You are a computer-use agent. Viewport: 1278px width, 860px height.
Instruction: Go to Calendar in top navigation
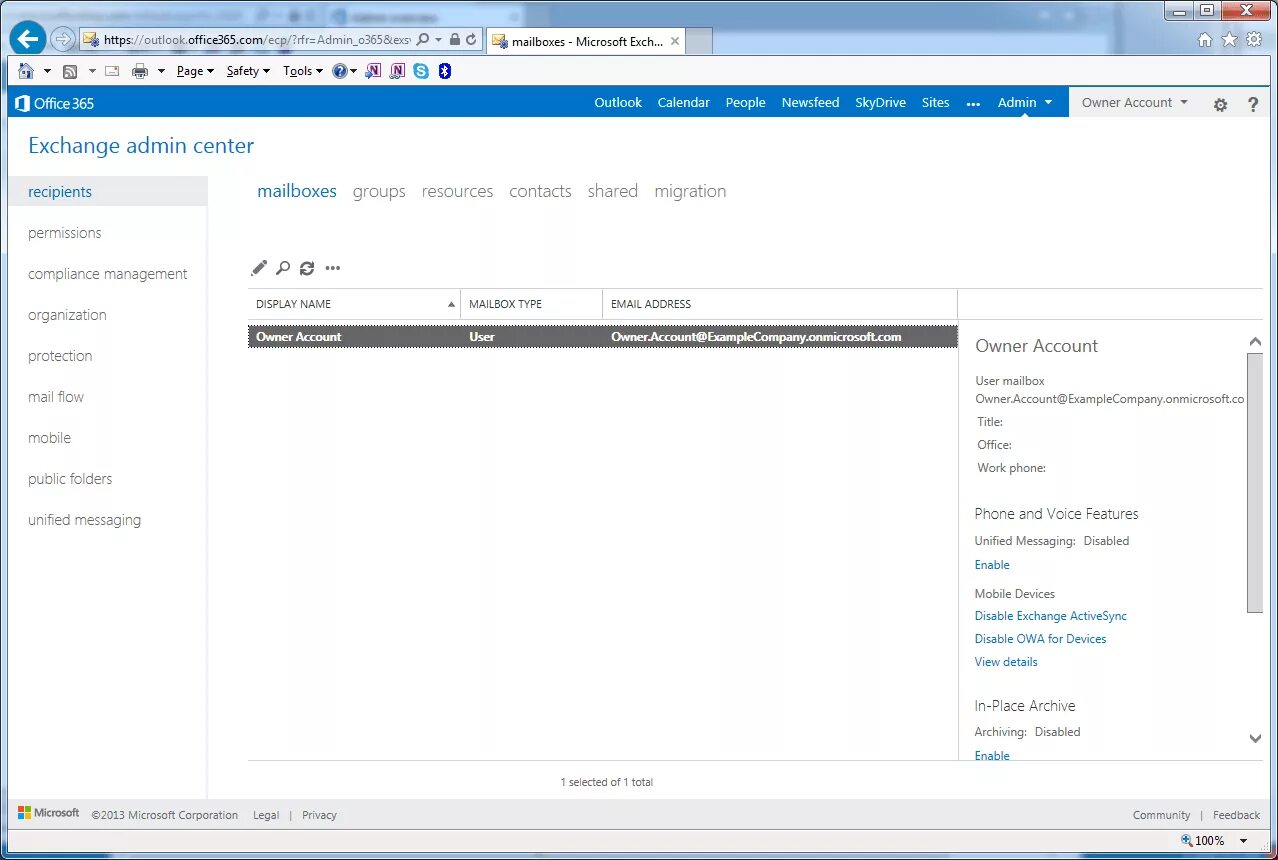tap(683, 102)
